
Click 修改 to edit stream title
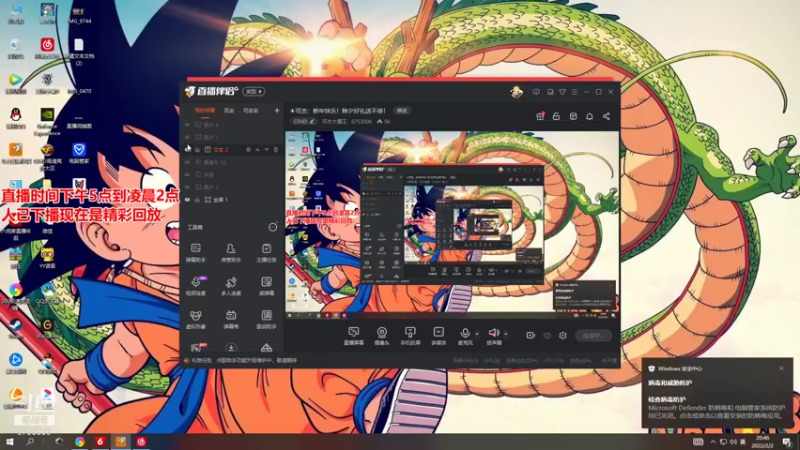pyautogui.click(x=402, y=111)
